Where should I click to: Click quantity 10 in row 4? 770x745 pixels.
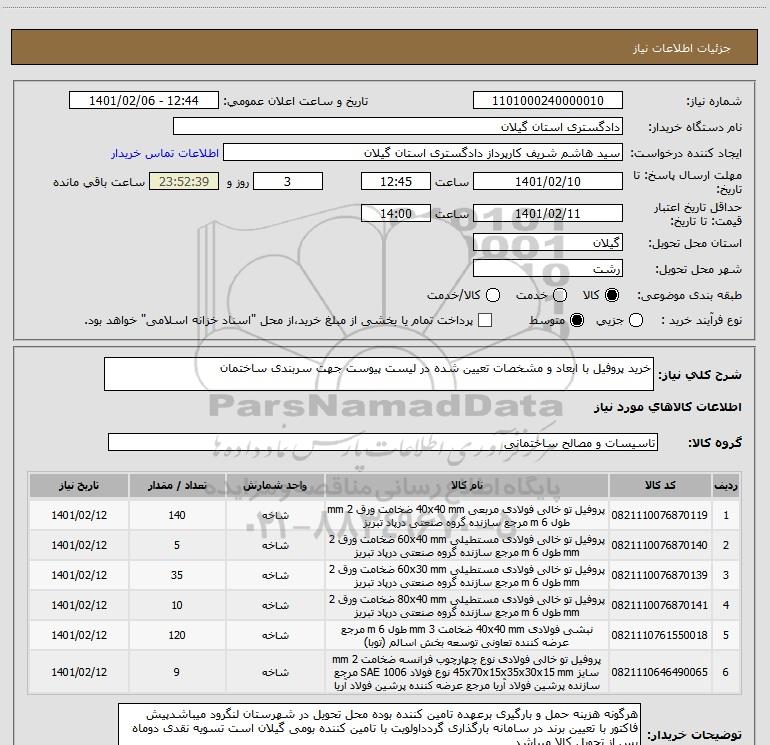point(177,605)
